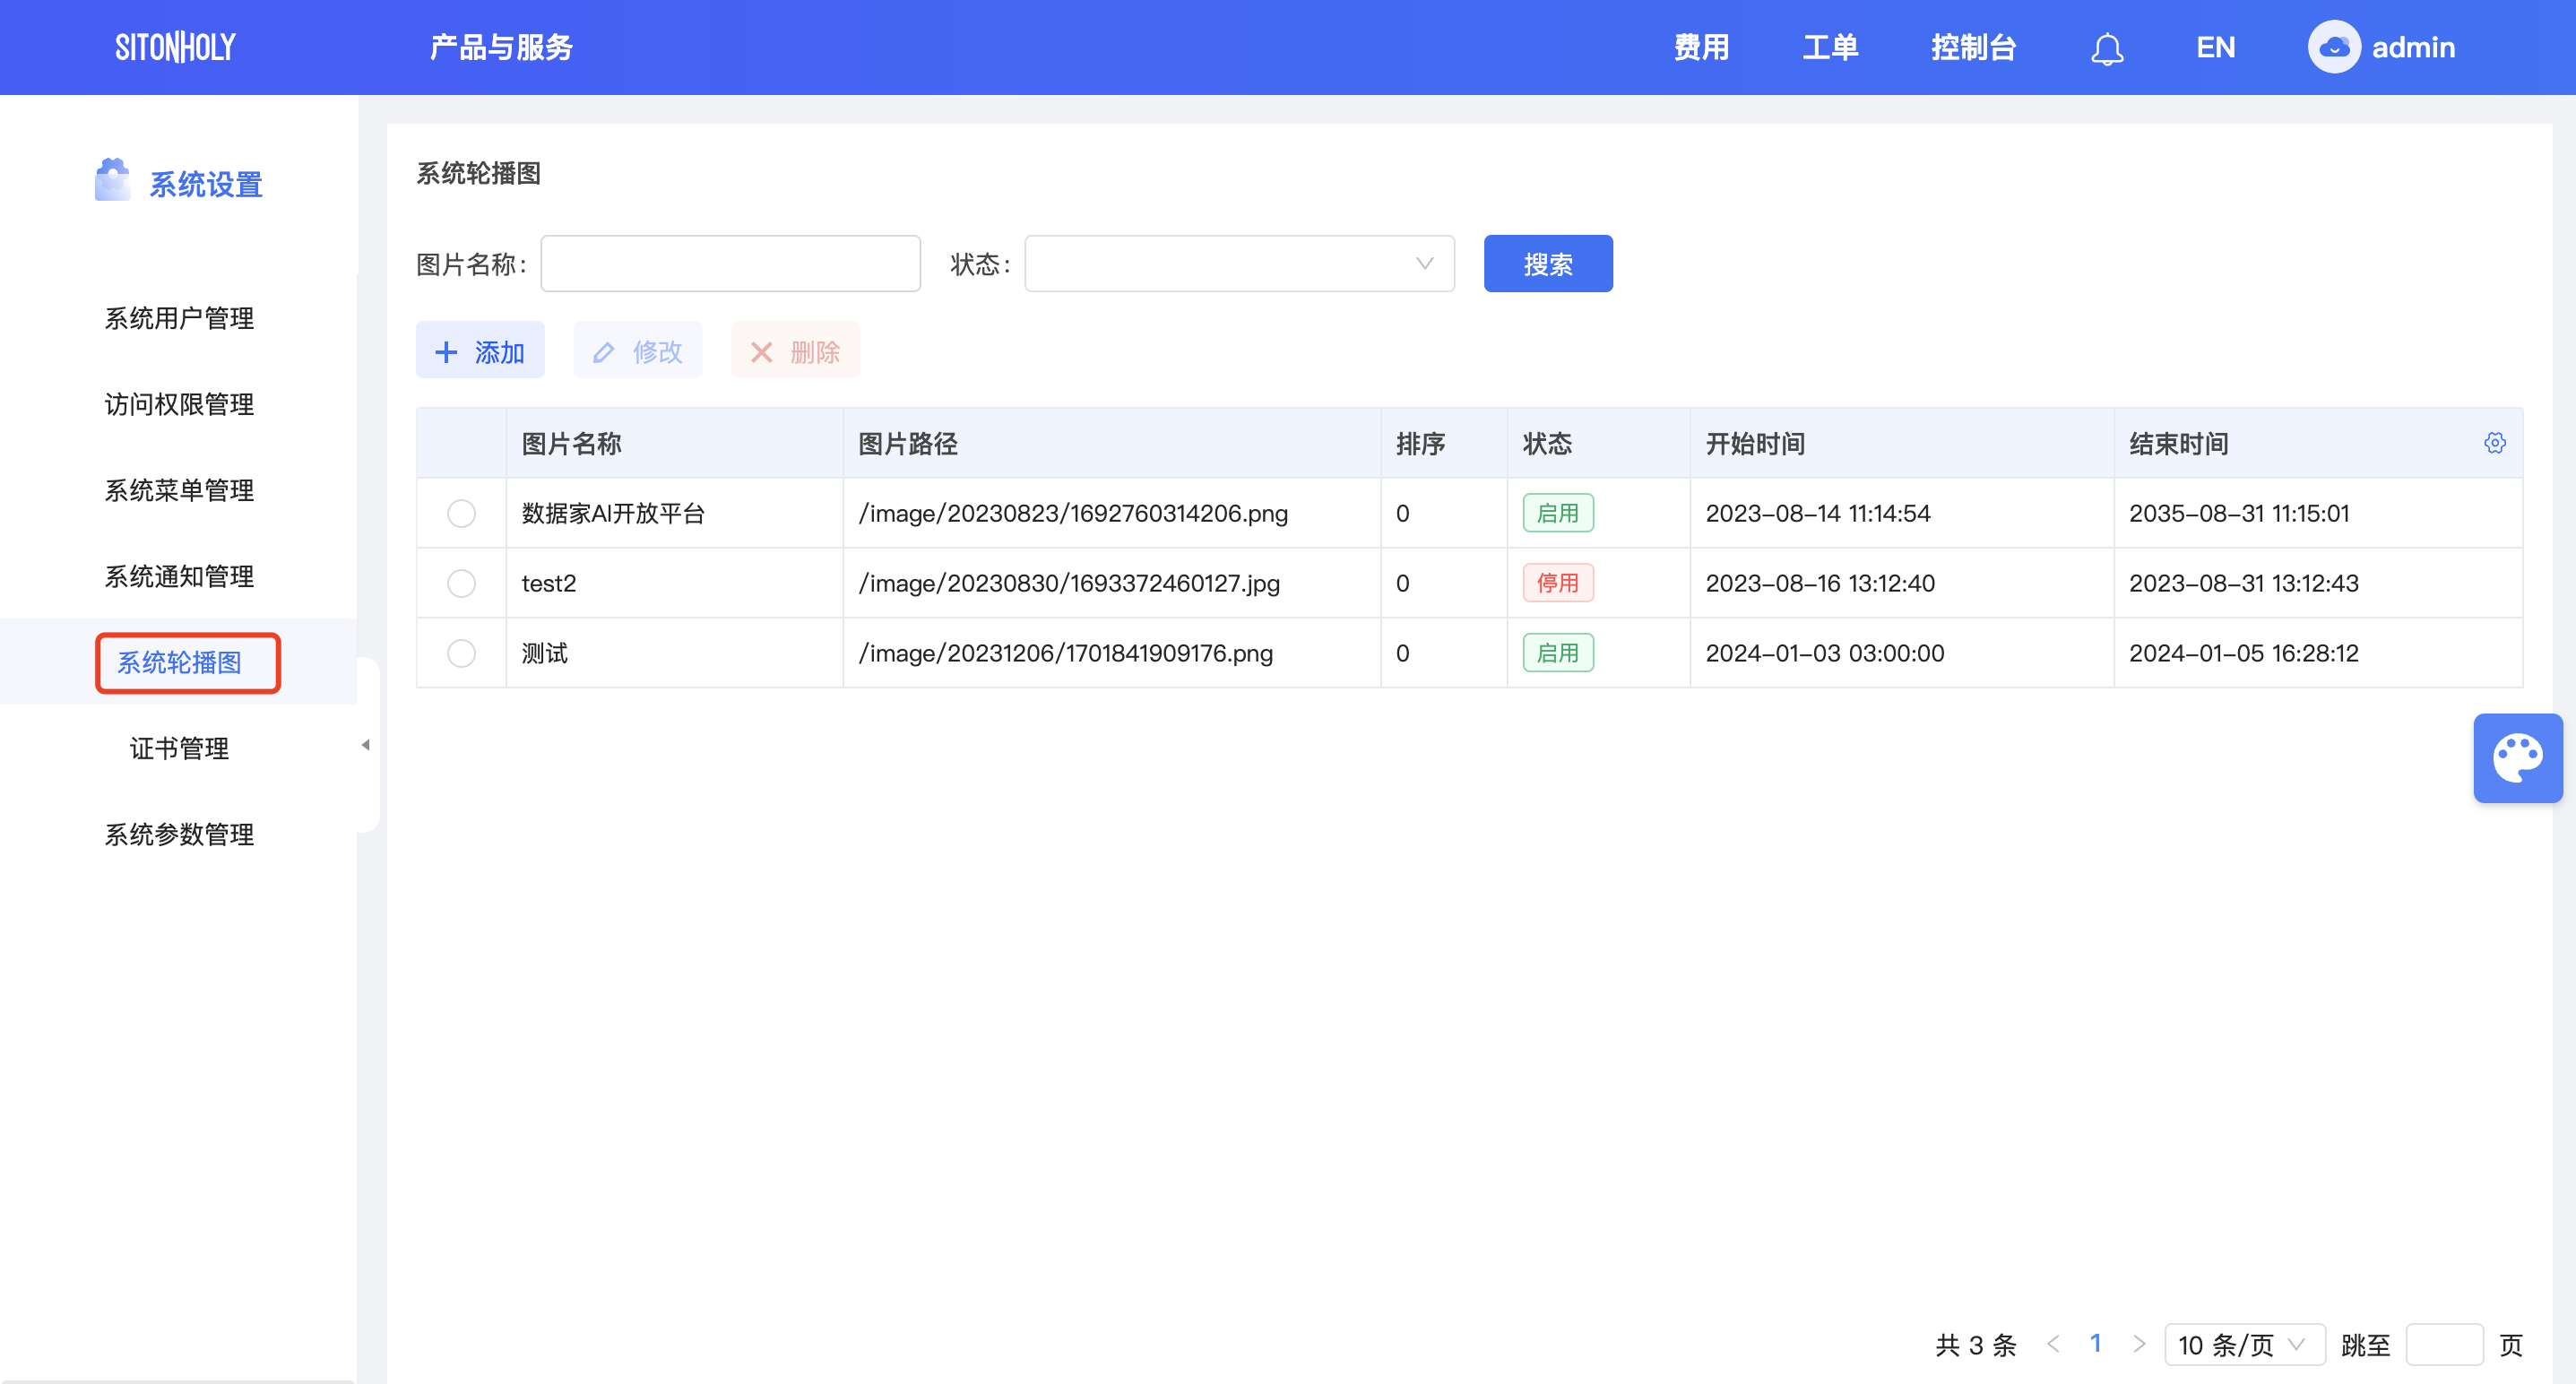Click the 搜索 button
The image size is (2576, 1384).
[1547, 264]
